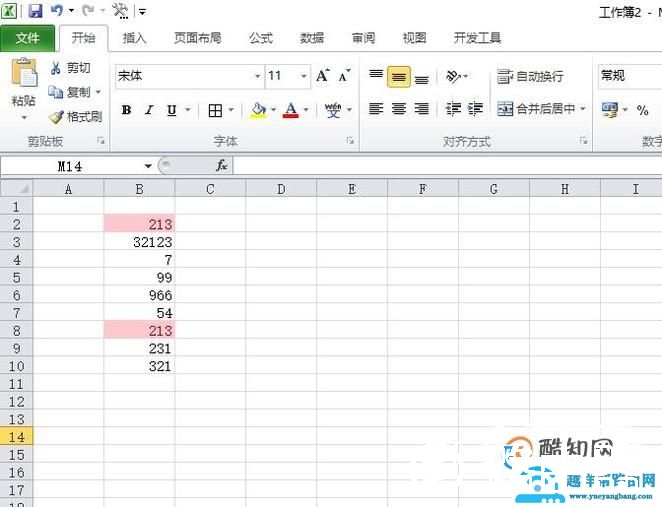
Task: Open the number format 常规 box
Action: click(x=630, y=76)
